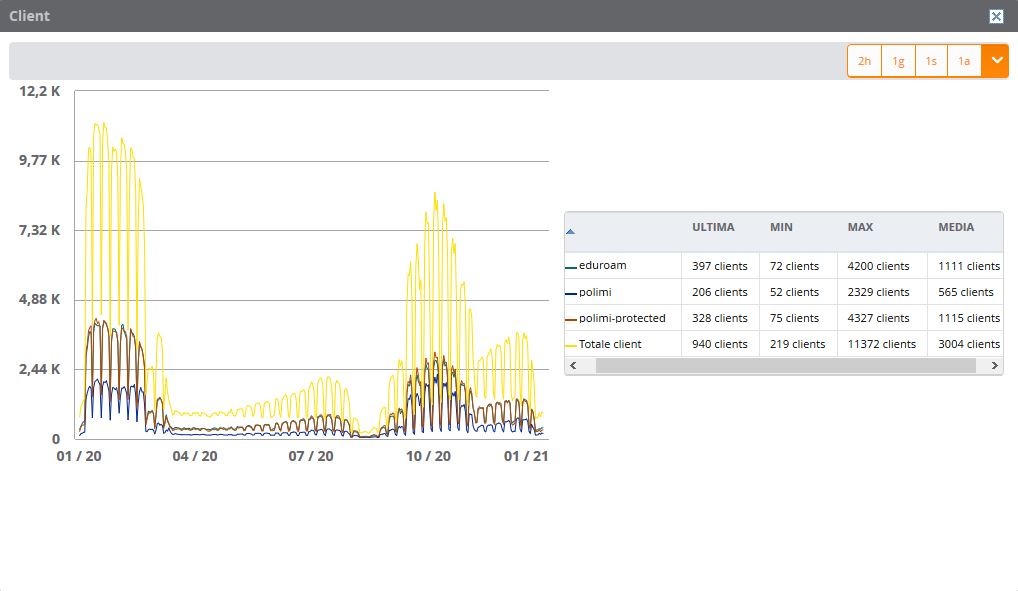1018x591 pixels.
Task: Sort by MIN column
Action: [781, 227]
